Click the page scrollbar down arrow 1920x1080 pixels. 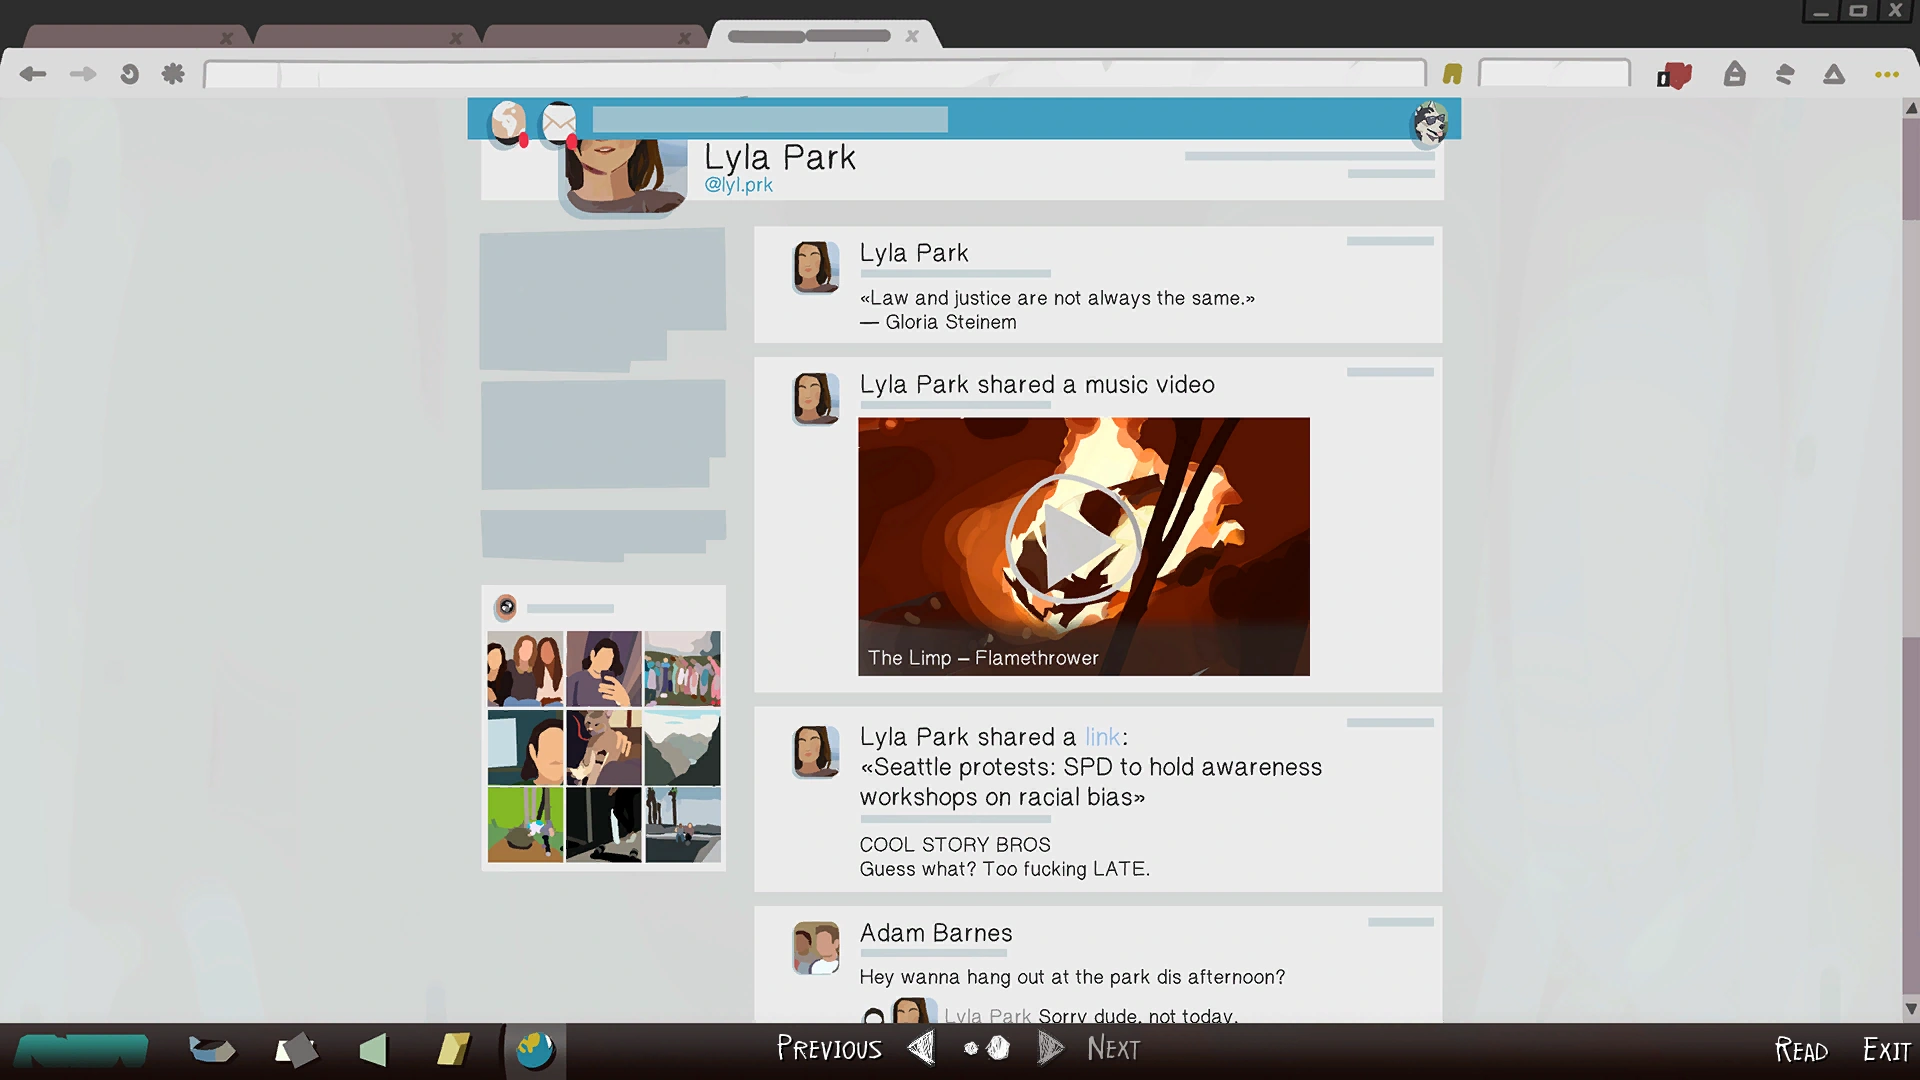pyautogui.click(x=1911, y=1009)
